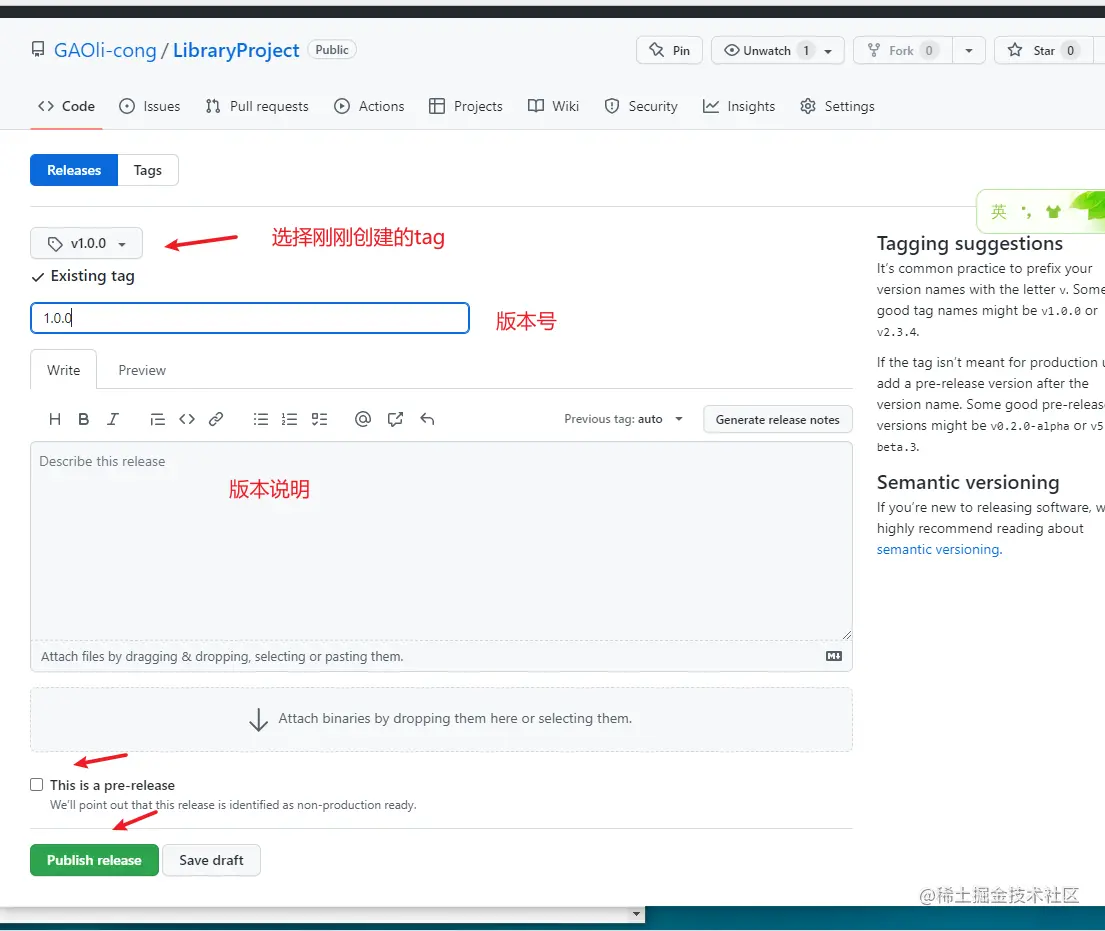The image size is (1105, 931).
Task: Open the GAOli-cong user link
Action: [105, 50]
